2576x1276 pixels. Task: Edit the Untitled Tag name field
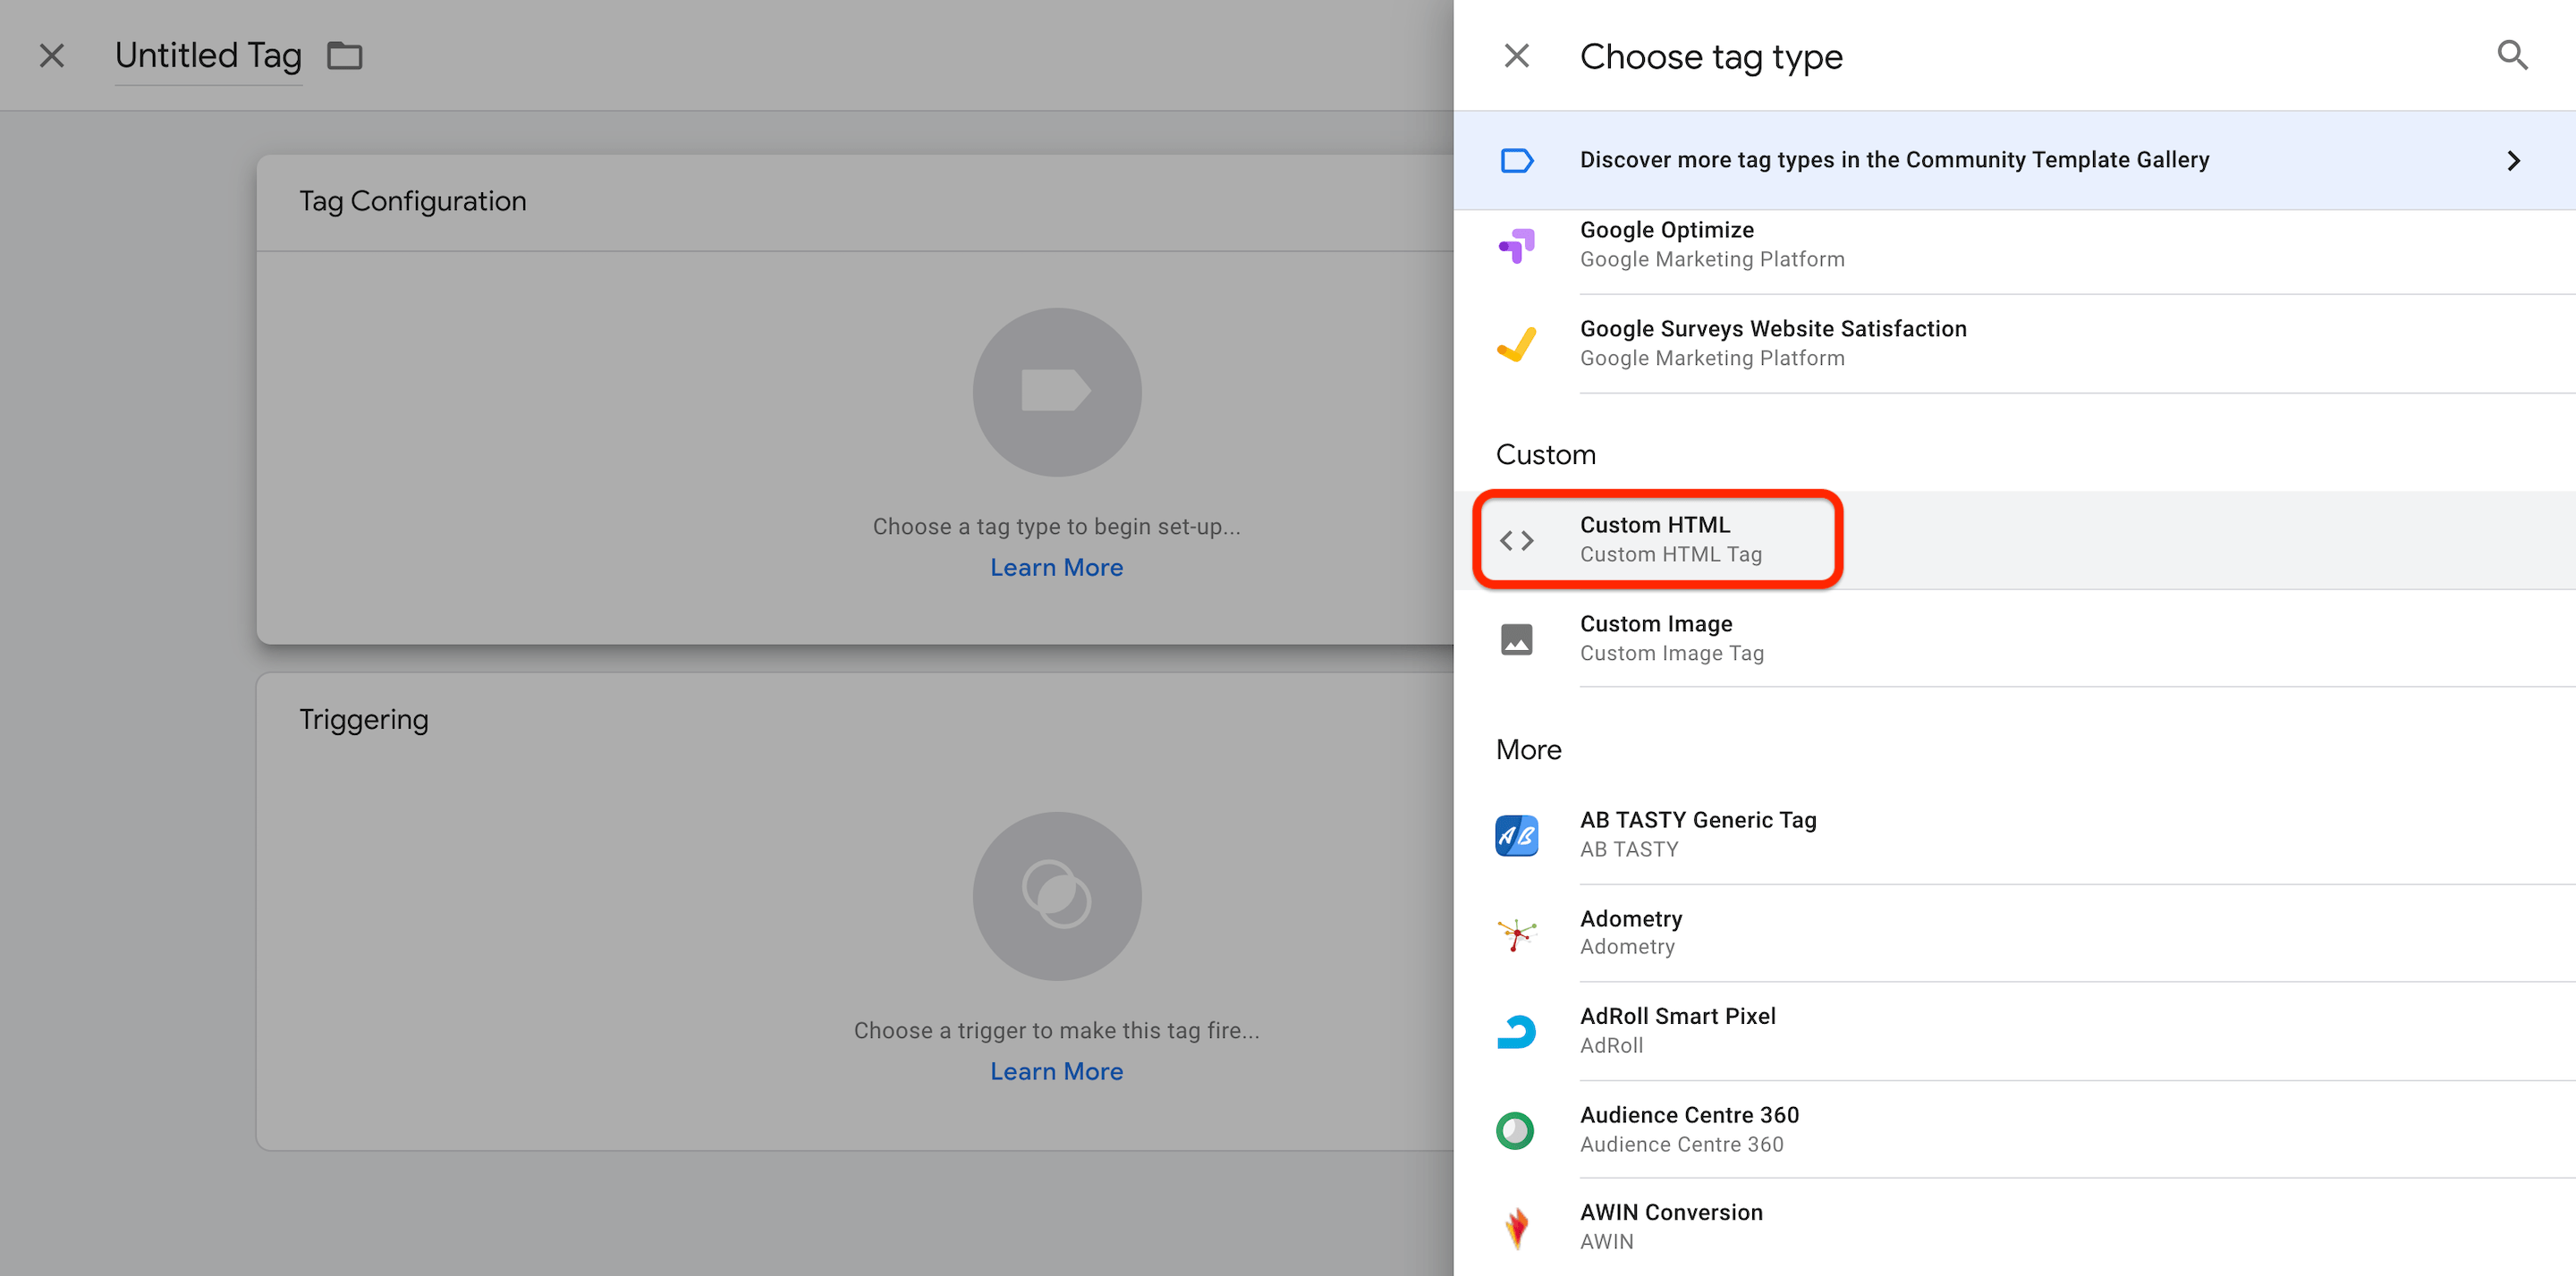coord(208,56)
